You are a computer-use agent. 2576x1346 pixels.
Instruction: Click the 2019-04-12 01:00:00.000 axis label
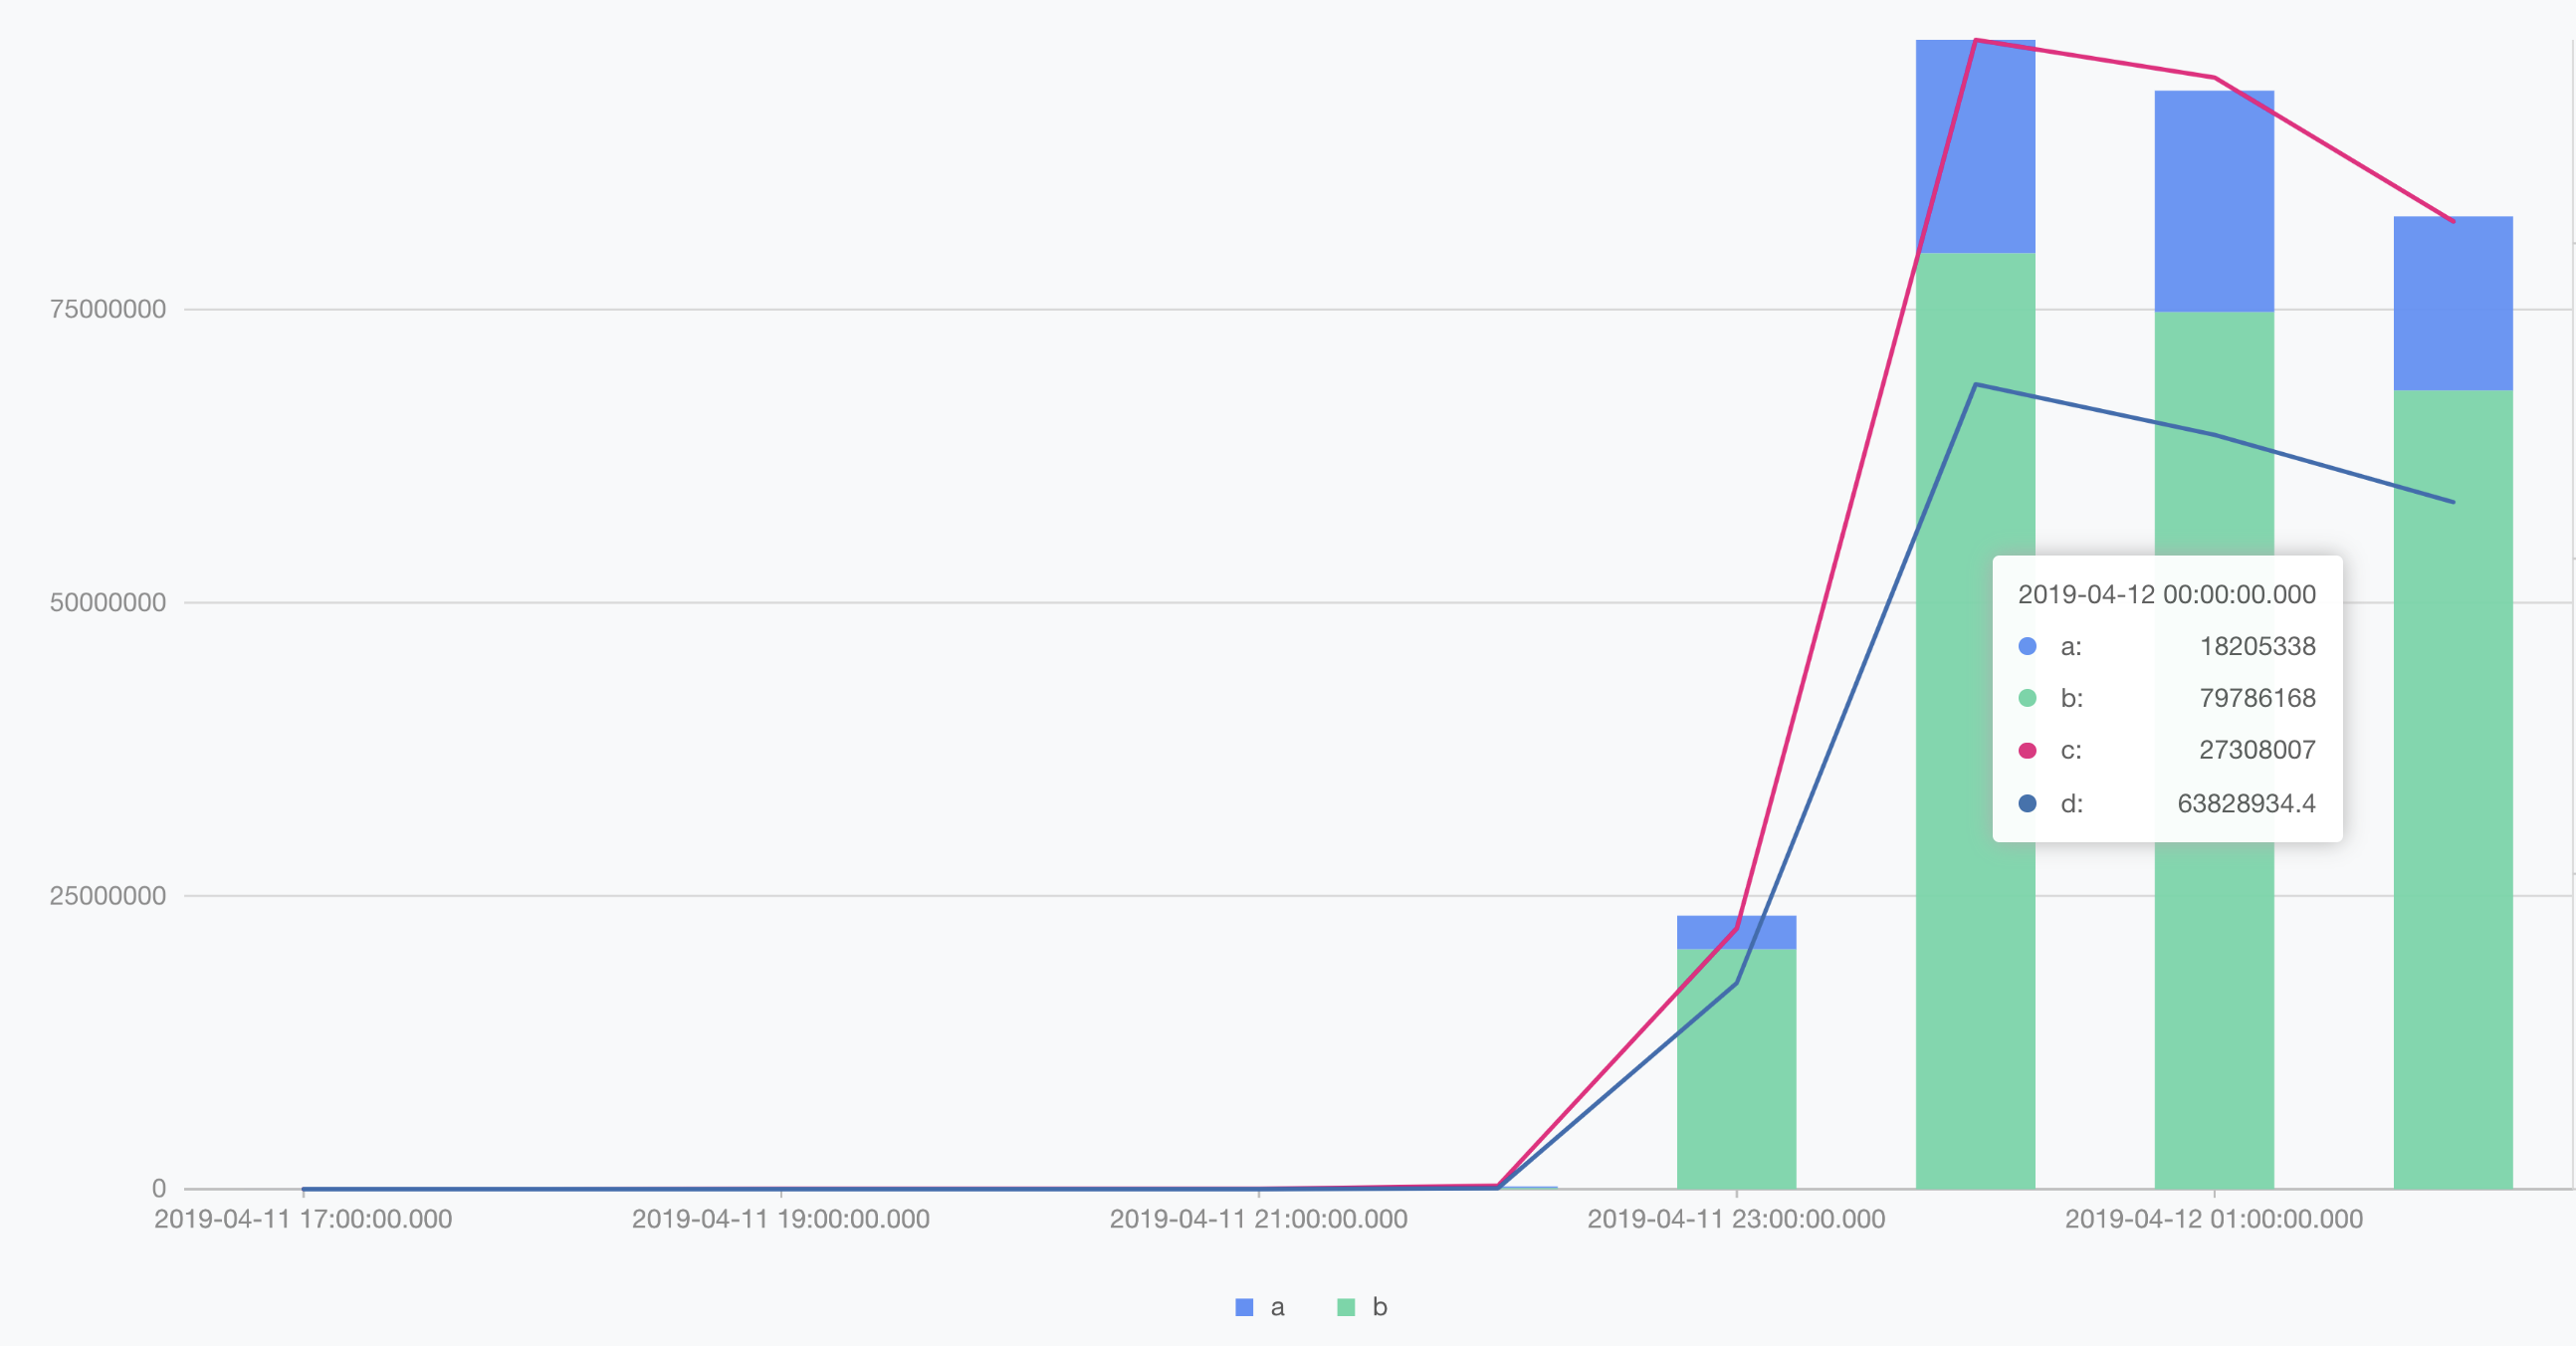2213,1219
